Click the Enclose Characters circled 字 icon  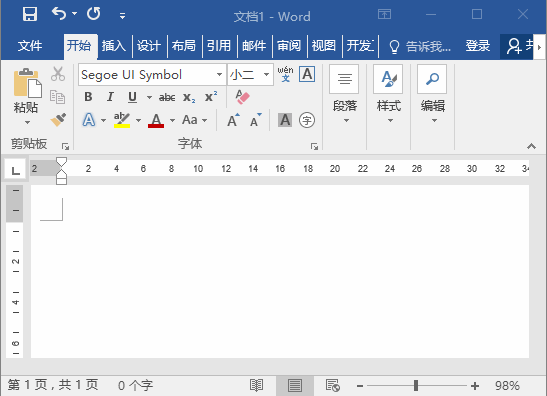point(307,120)
